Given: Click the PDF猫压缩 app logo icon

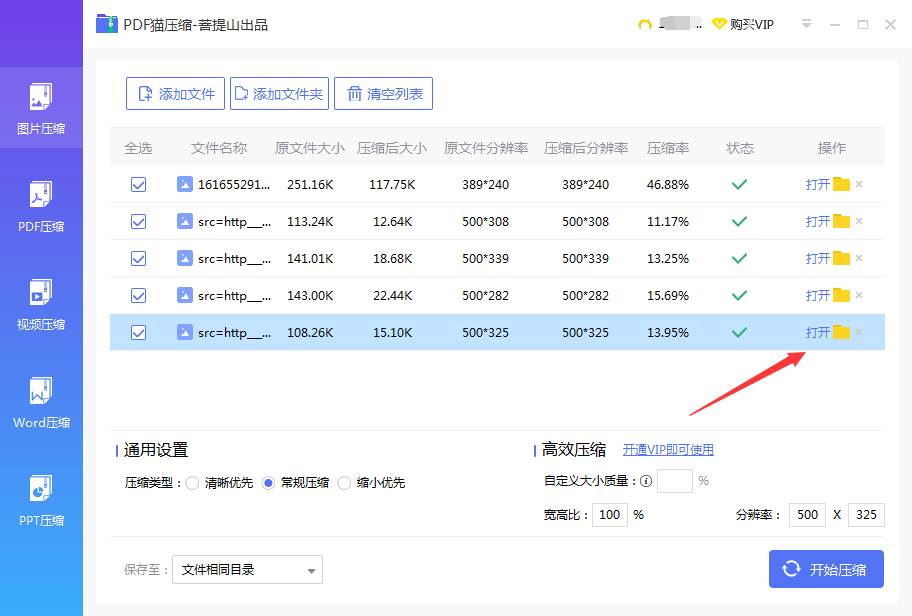Looking at the screenshot, I should coord(106,24).
